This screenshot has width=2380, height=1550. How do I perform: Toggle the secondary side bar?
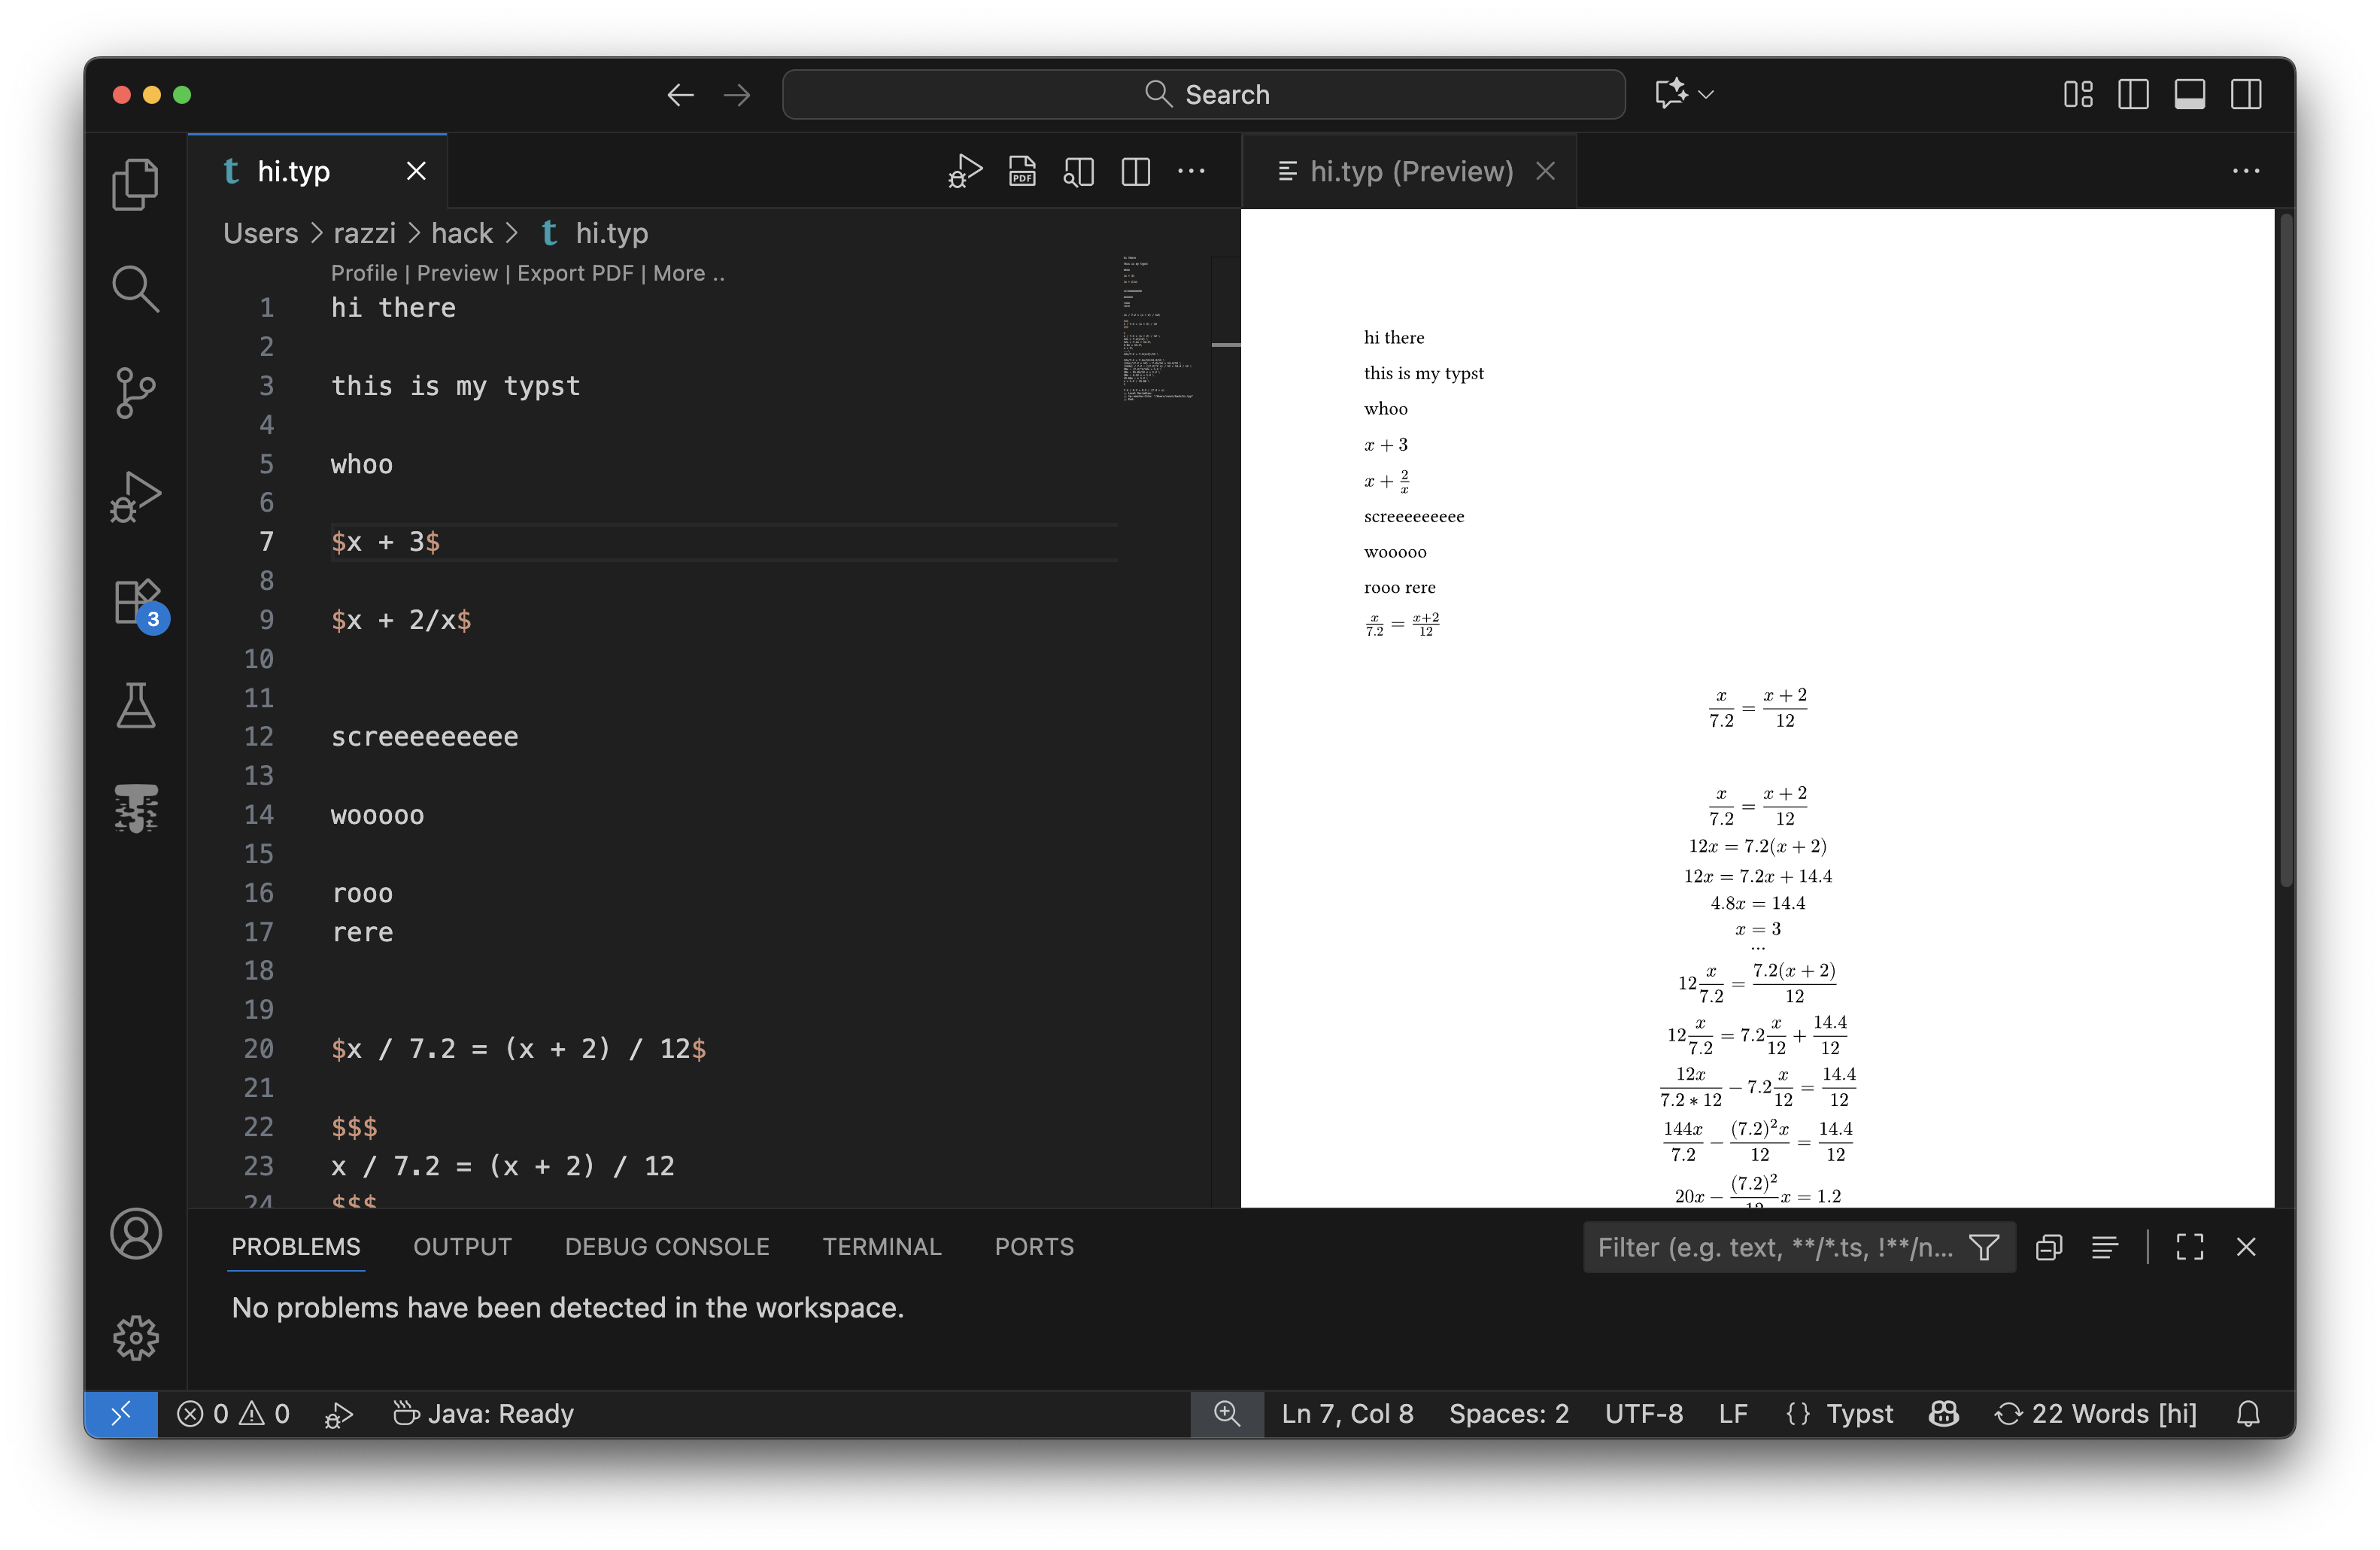tap(2245, 95)
